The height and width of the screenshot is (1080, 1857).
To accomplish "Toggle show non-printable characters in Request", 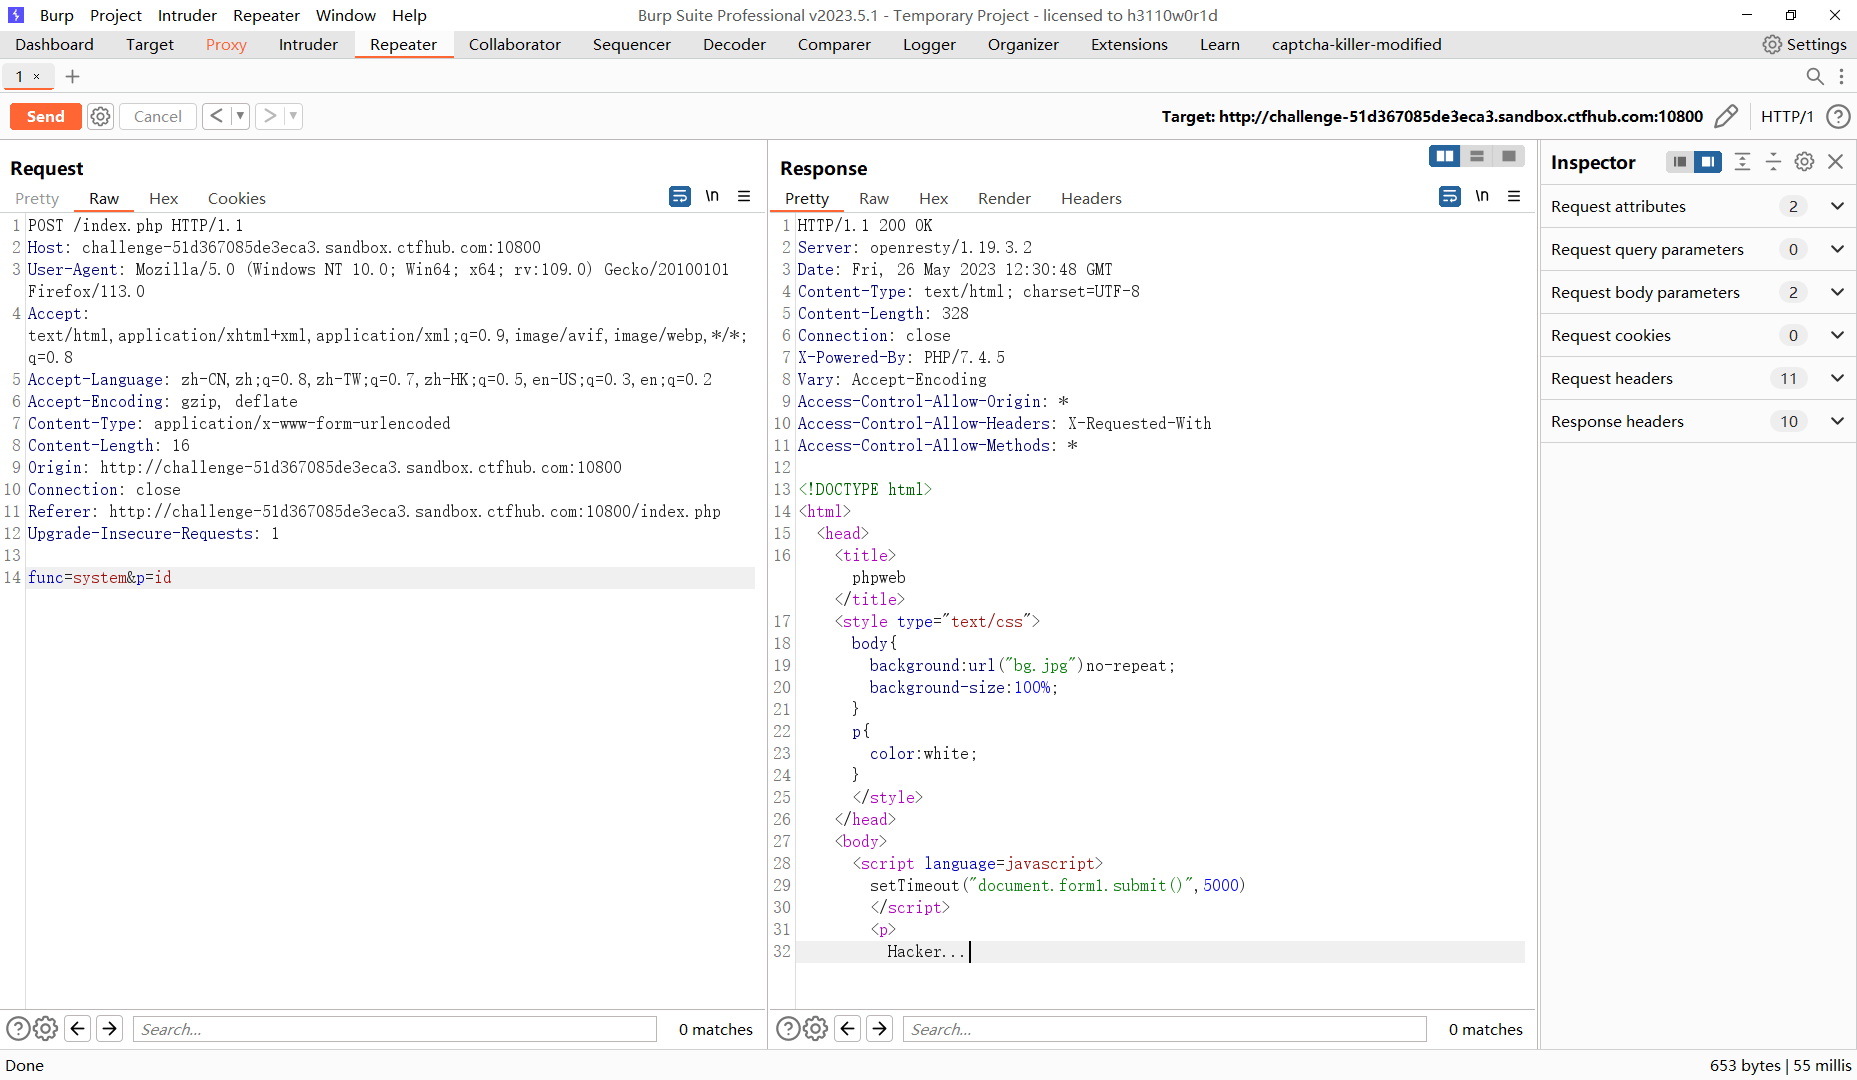I will tap(712, 197).
